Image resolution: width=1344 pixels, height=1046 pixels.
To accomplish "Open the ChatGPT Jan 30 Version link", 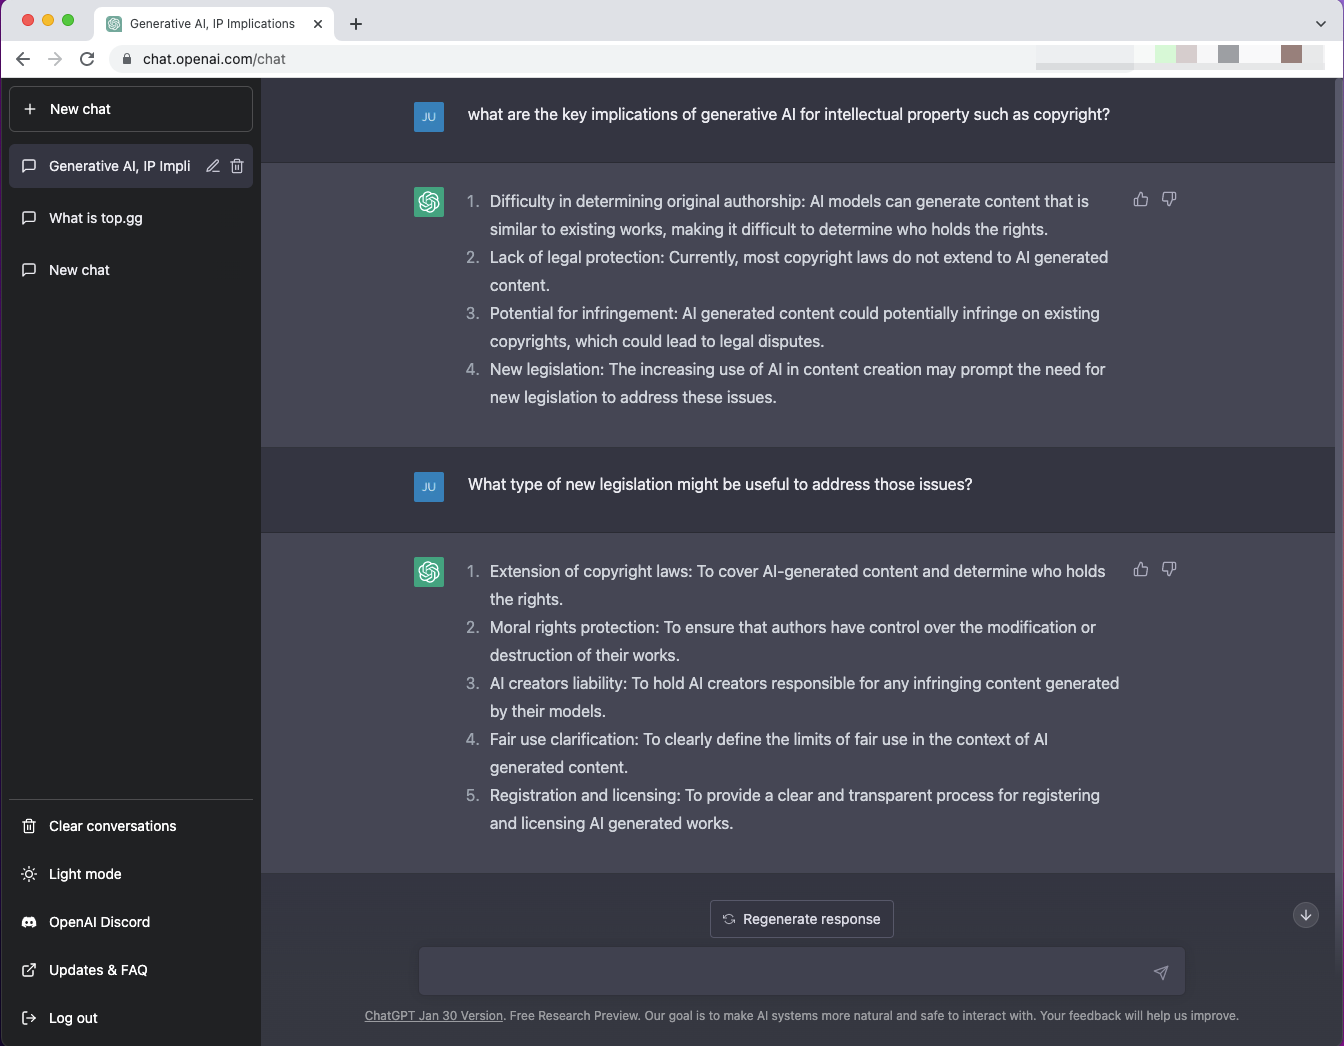I will pyautogui.click(x=433, y=1016).
